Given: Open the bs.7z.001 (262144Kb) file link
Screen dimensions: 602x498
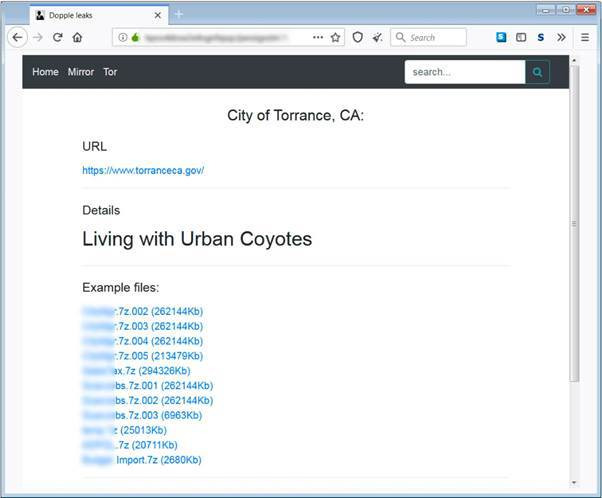Looking at the screenshot, I should (148, 385).
